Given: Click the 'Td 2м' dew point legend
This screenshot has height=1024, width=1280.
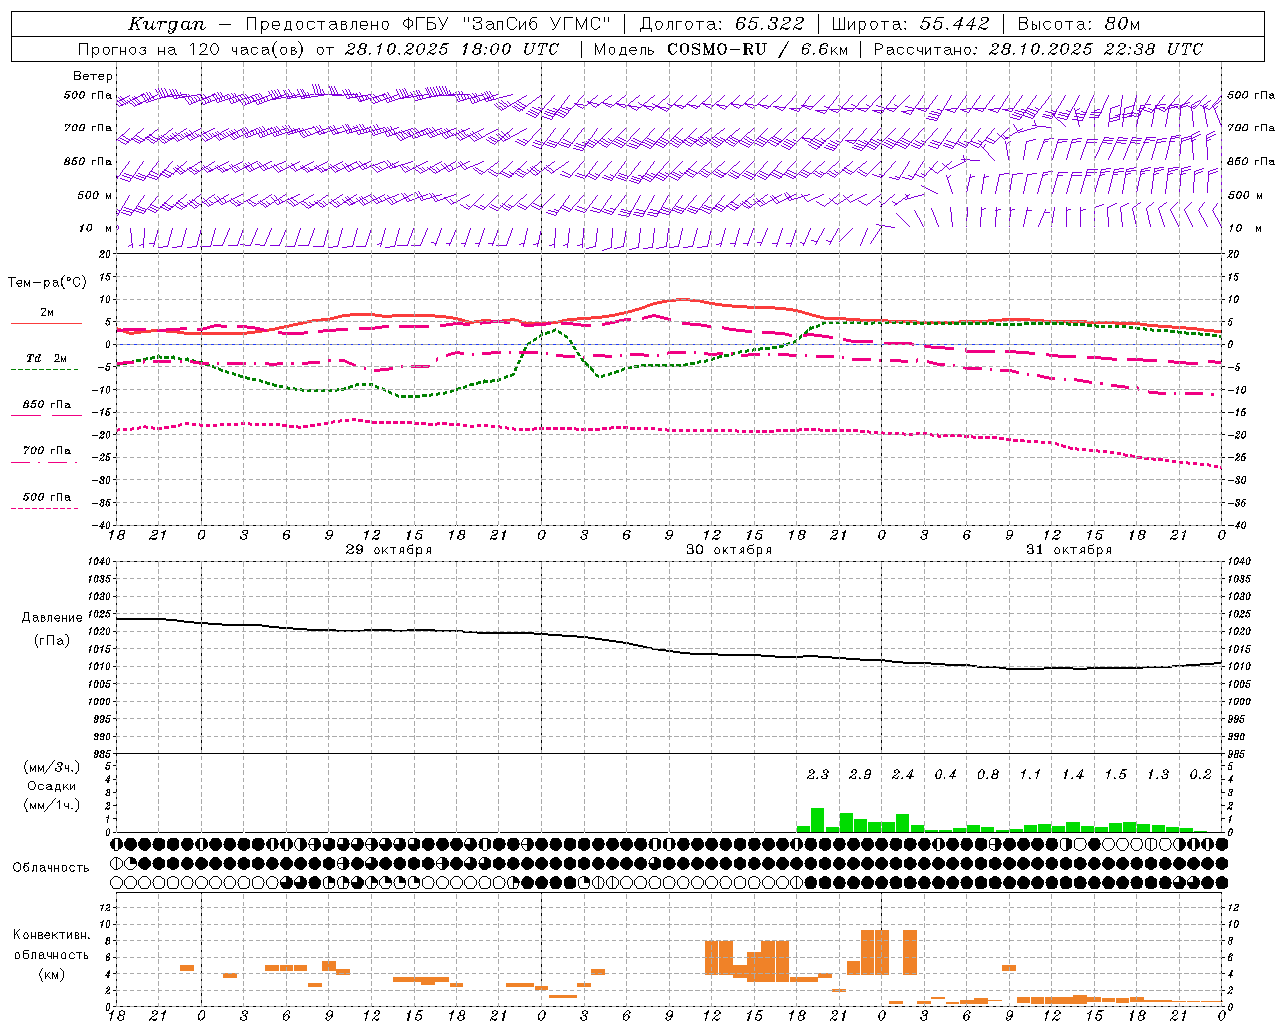Looking at the screenshot, I should click(x=47, y=358).
